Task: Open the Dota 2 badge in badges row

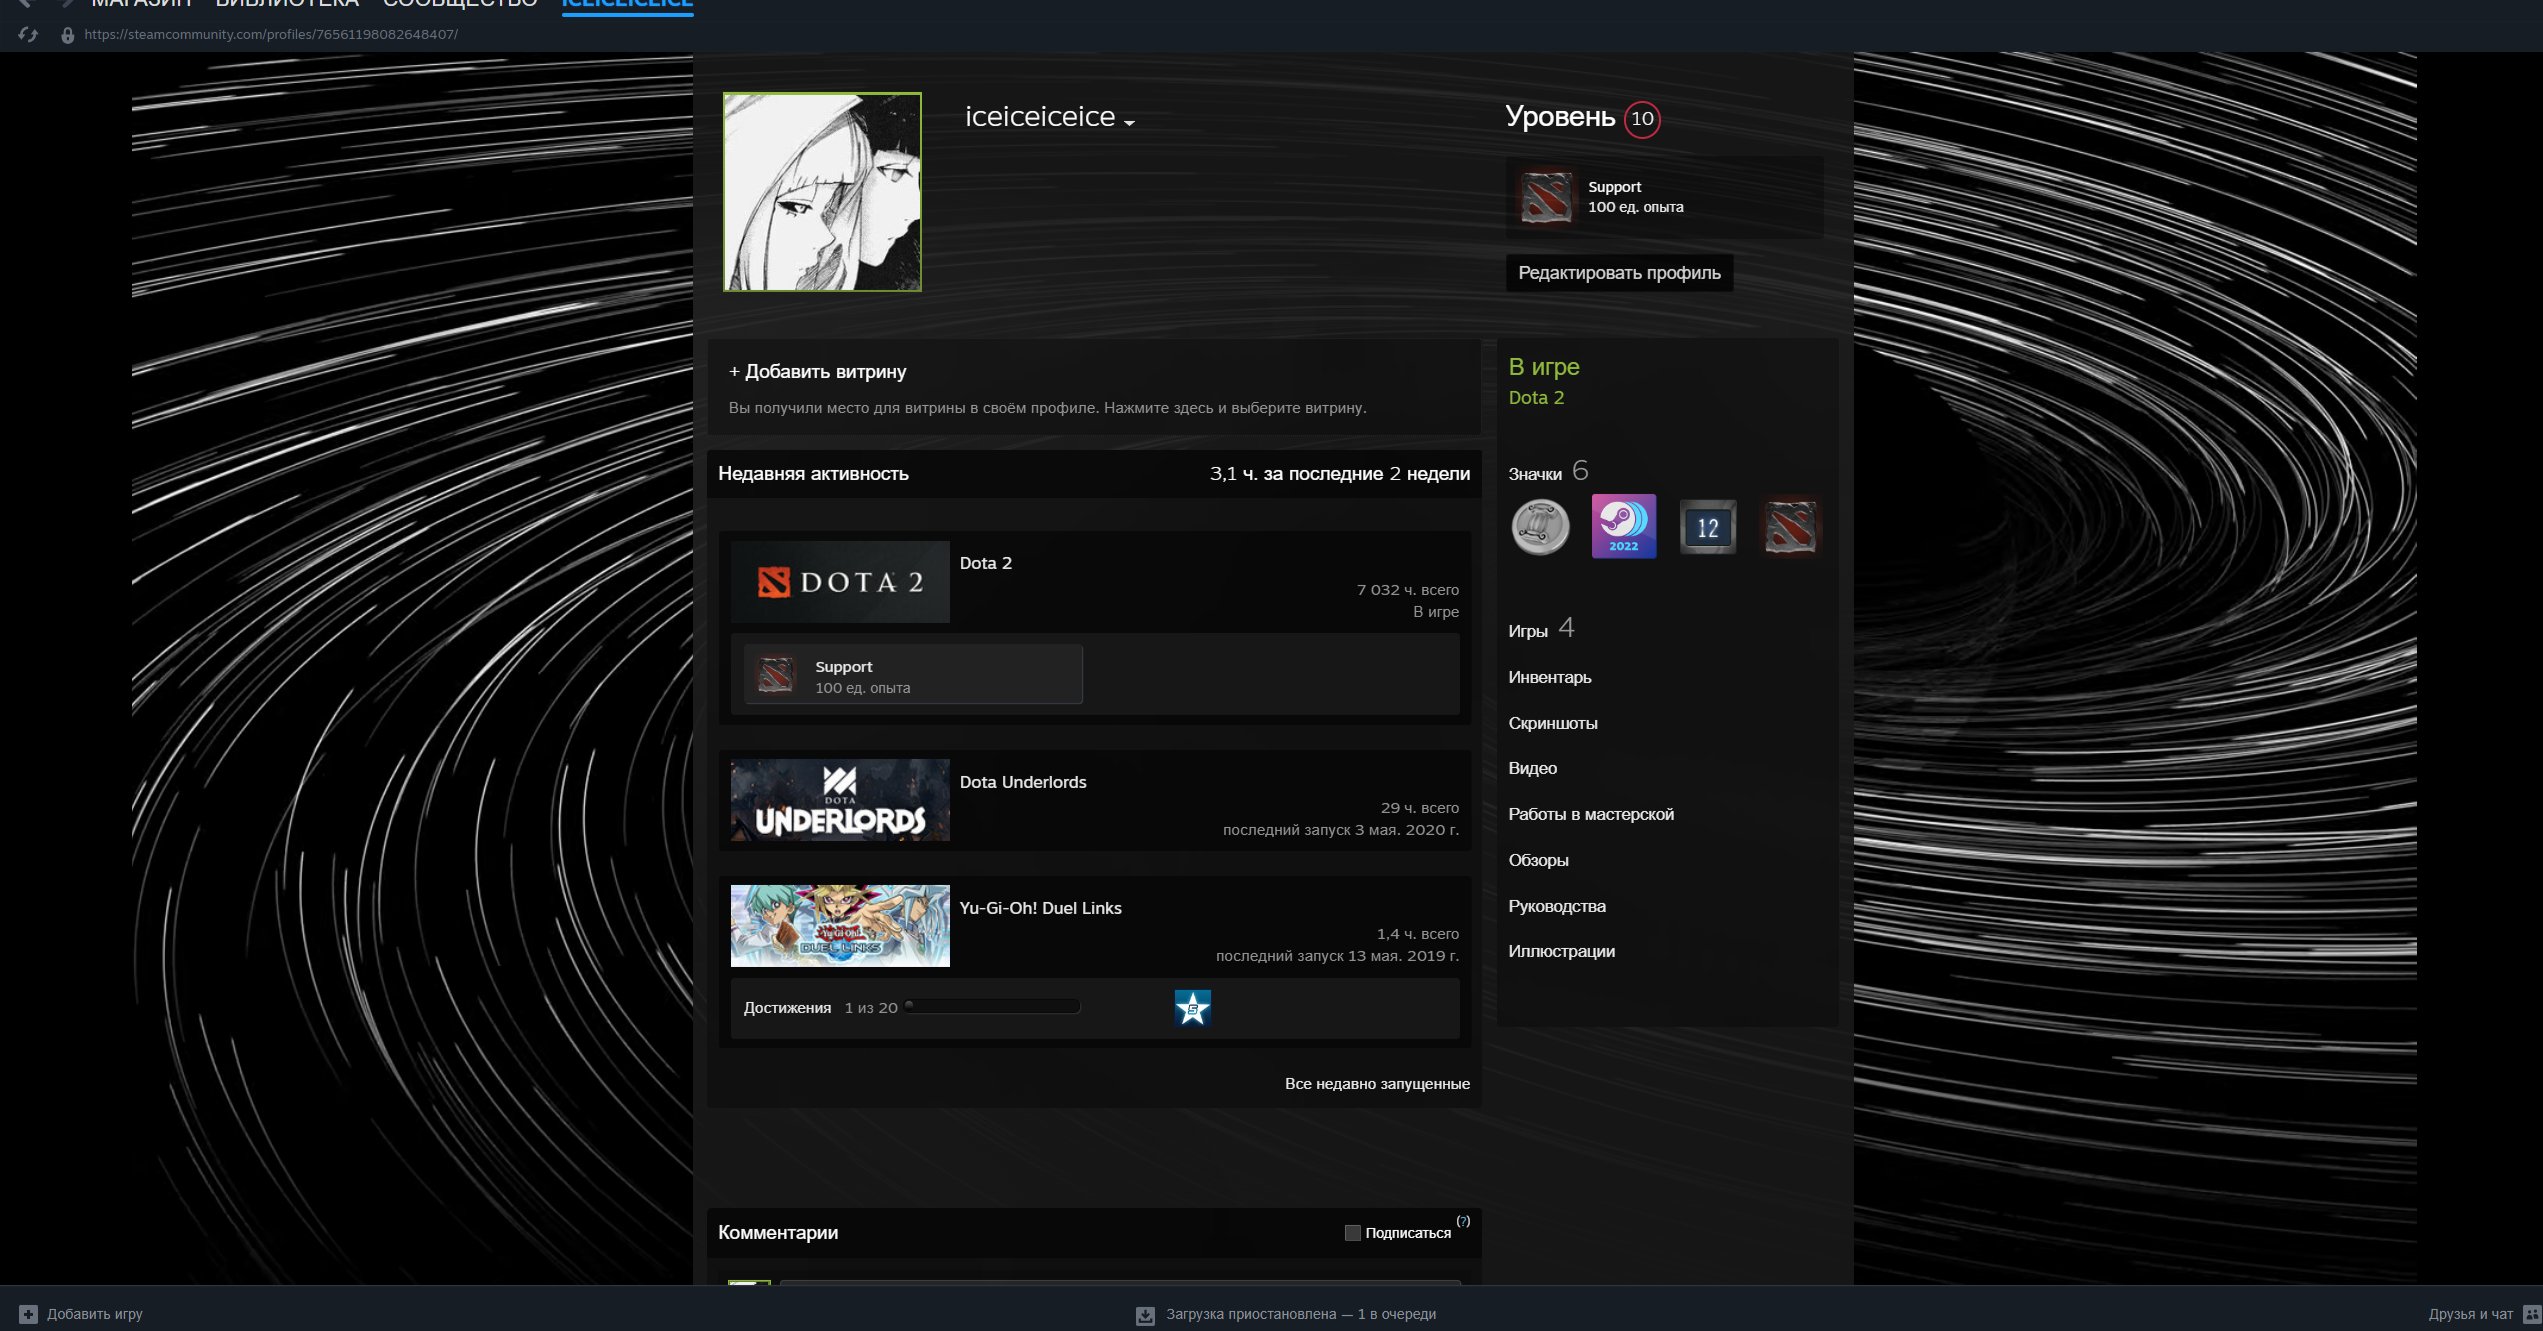Action: (x=1790, y=527)
